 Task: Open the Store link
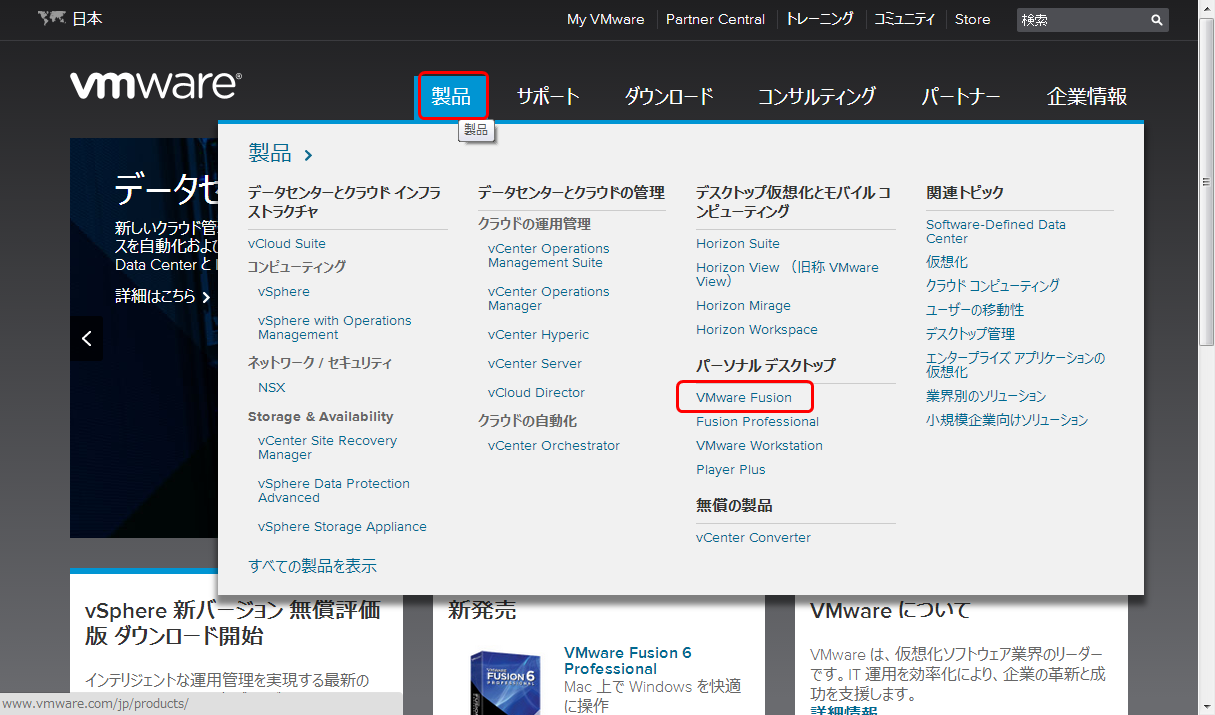tap(972, 19)
